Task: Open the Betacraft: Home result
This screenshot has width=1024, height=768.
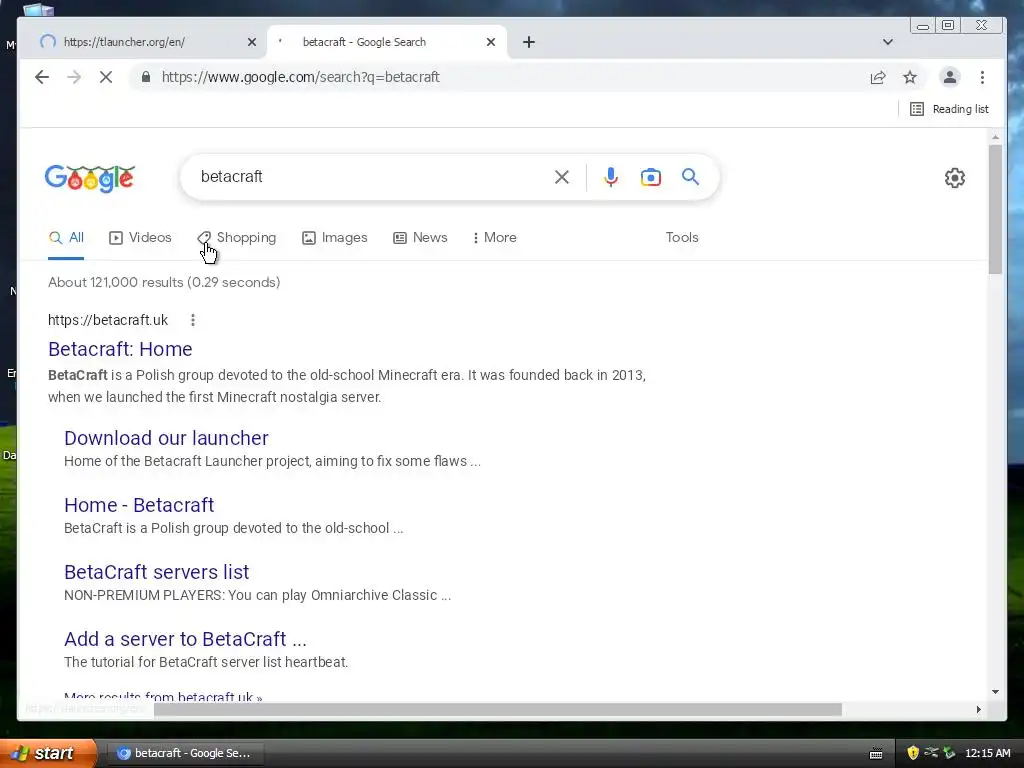Action: pos(120,349)
